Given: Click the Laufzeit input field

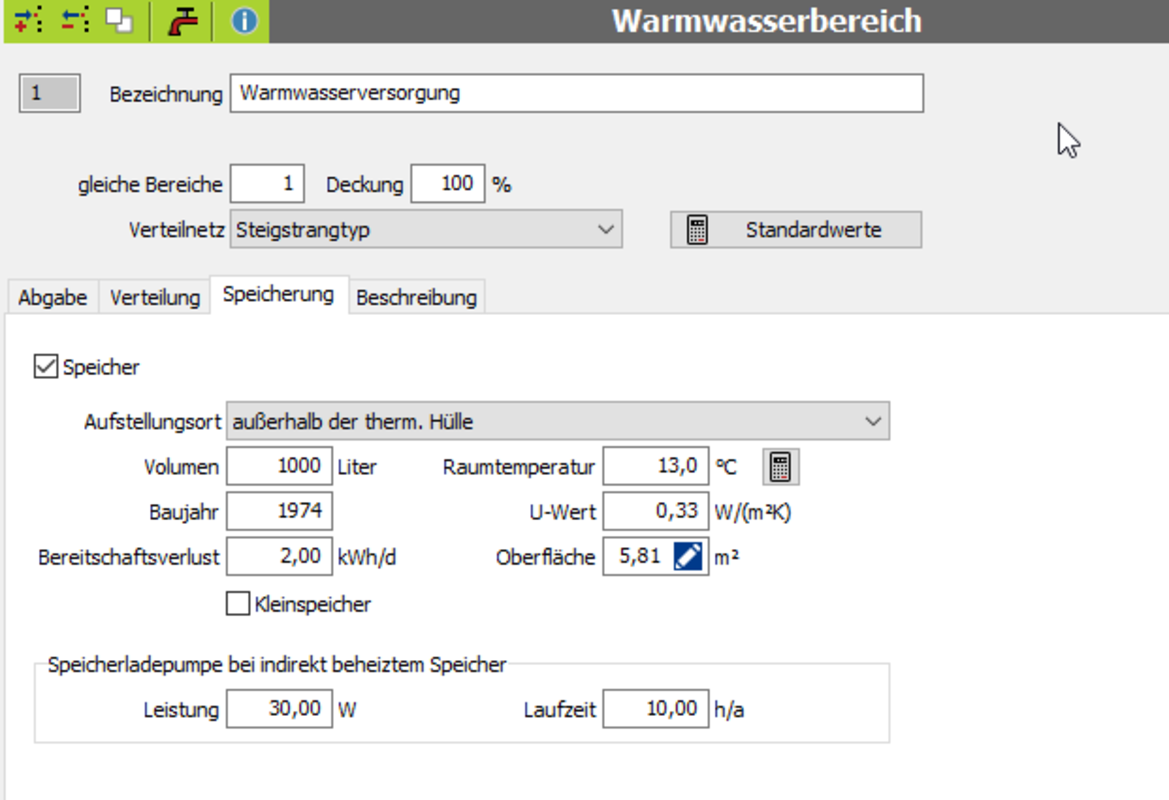Looking at the screenshot, I should tap(655, 709).
